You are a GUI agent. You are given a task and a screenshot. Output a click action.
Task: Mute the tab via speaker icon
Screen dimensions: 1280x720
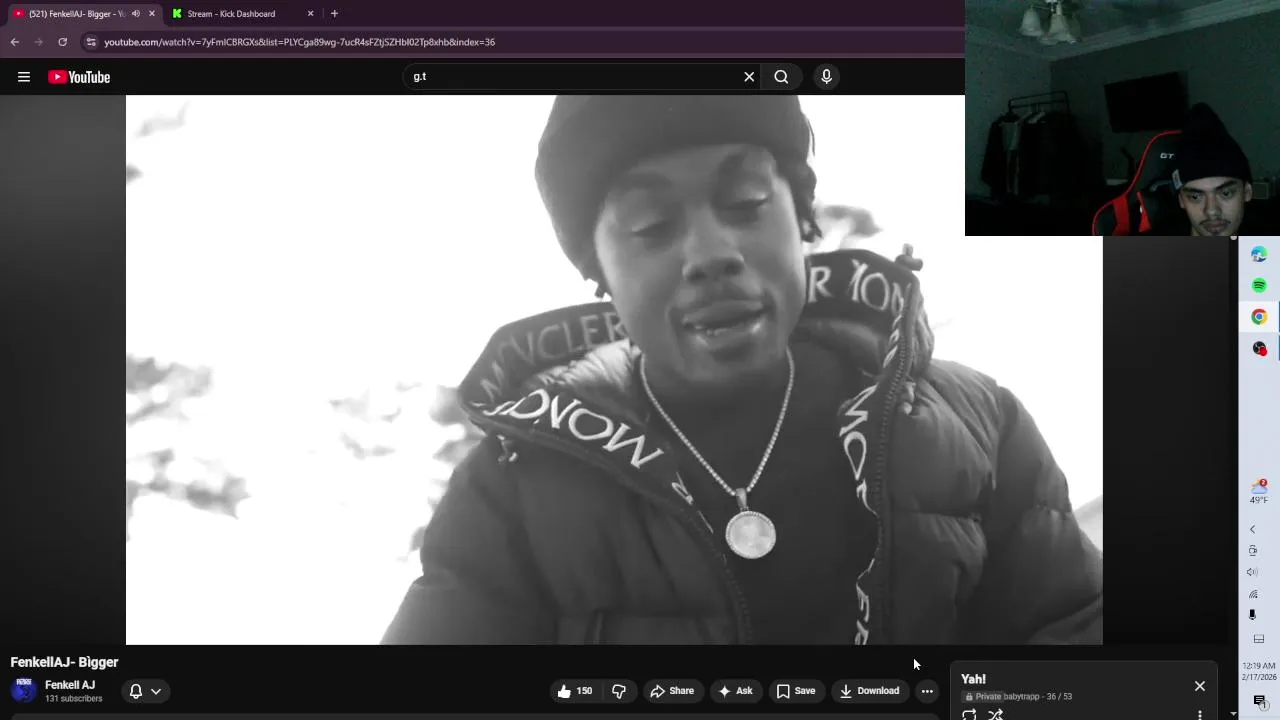coord(135,14)
